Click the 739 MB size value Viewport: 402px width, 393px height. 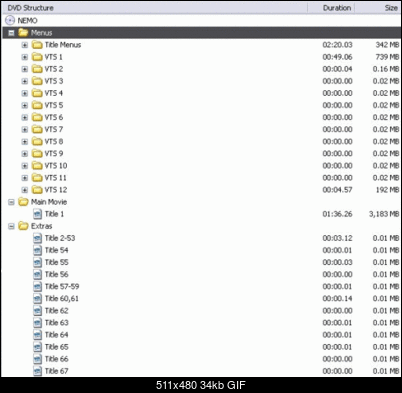point(387,57)
